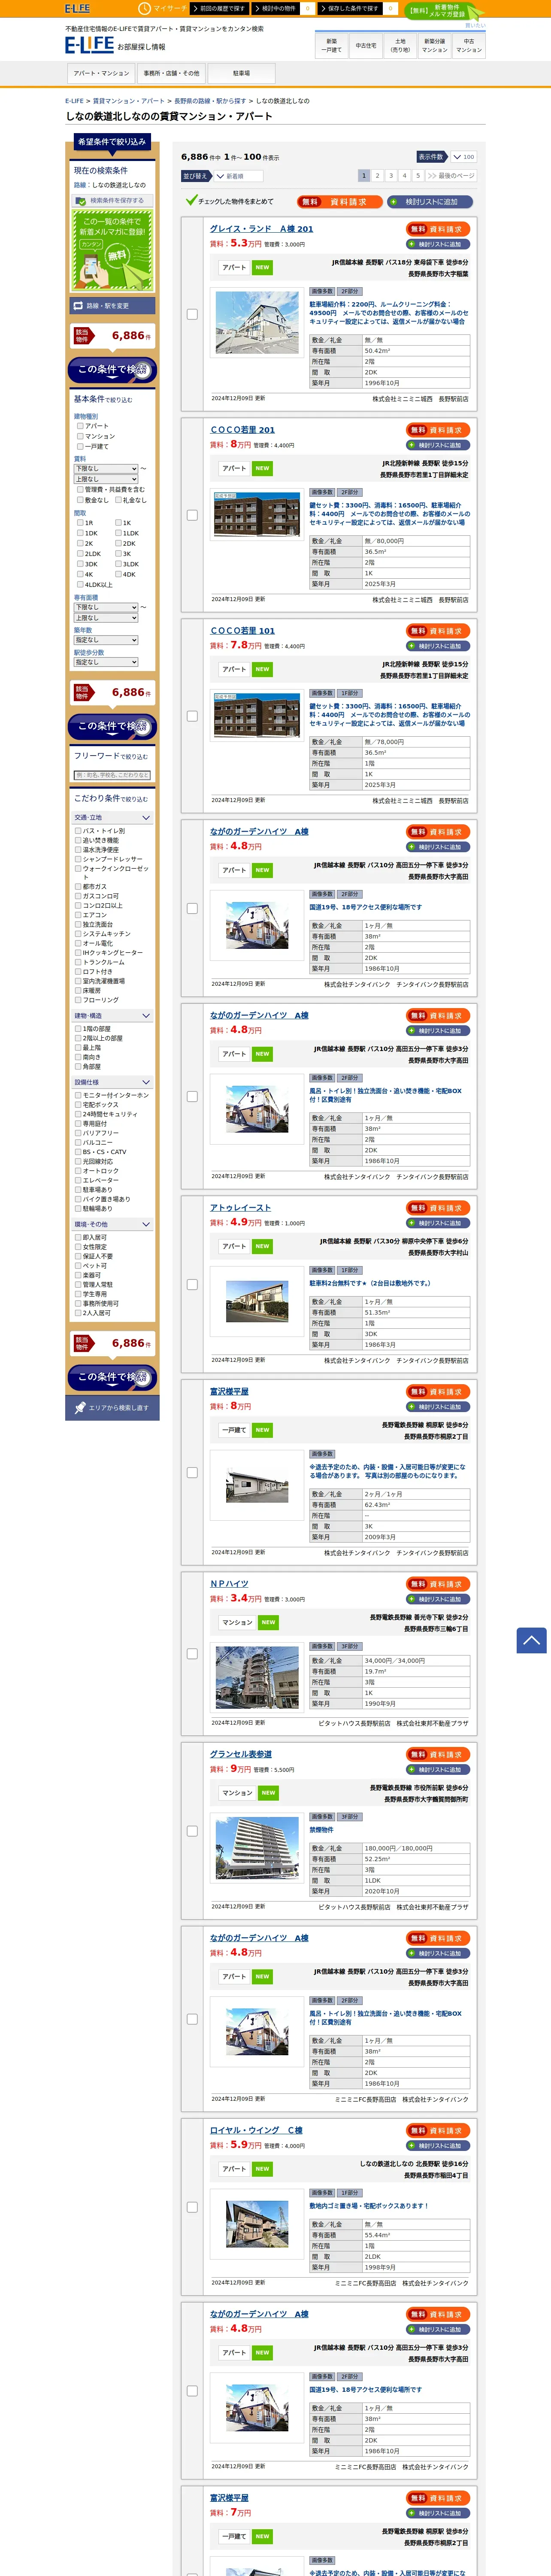The image size is (551, 2576).
Task: Jump to 最後のページ of results
Action: coord(451,175)
